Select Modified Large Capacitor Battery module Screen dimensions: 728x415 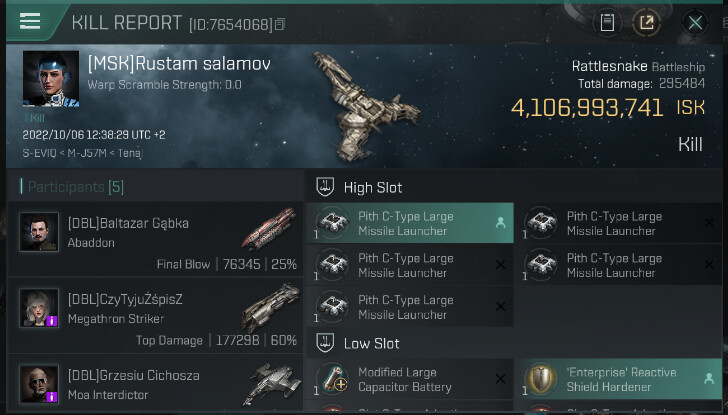pyautogui.click(x=410, y=379)
